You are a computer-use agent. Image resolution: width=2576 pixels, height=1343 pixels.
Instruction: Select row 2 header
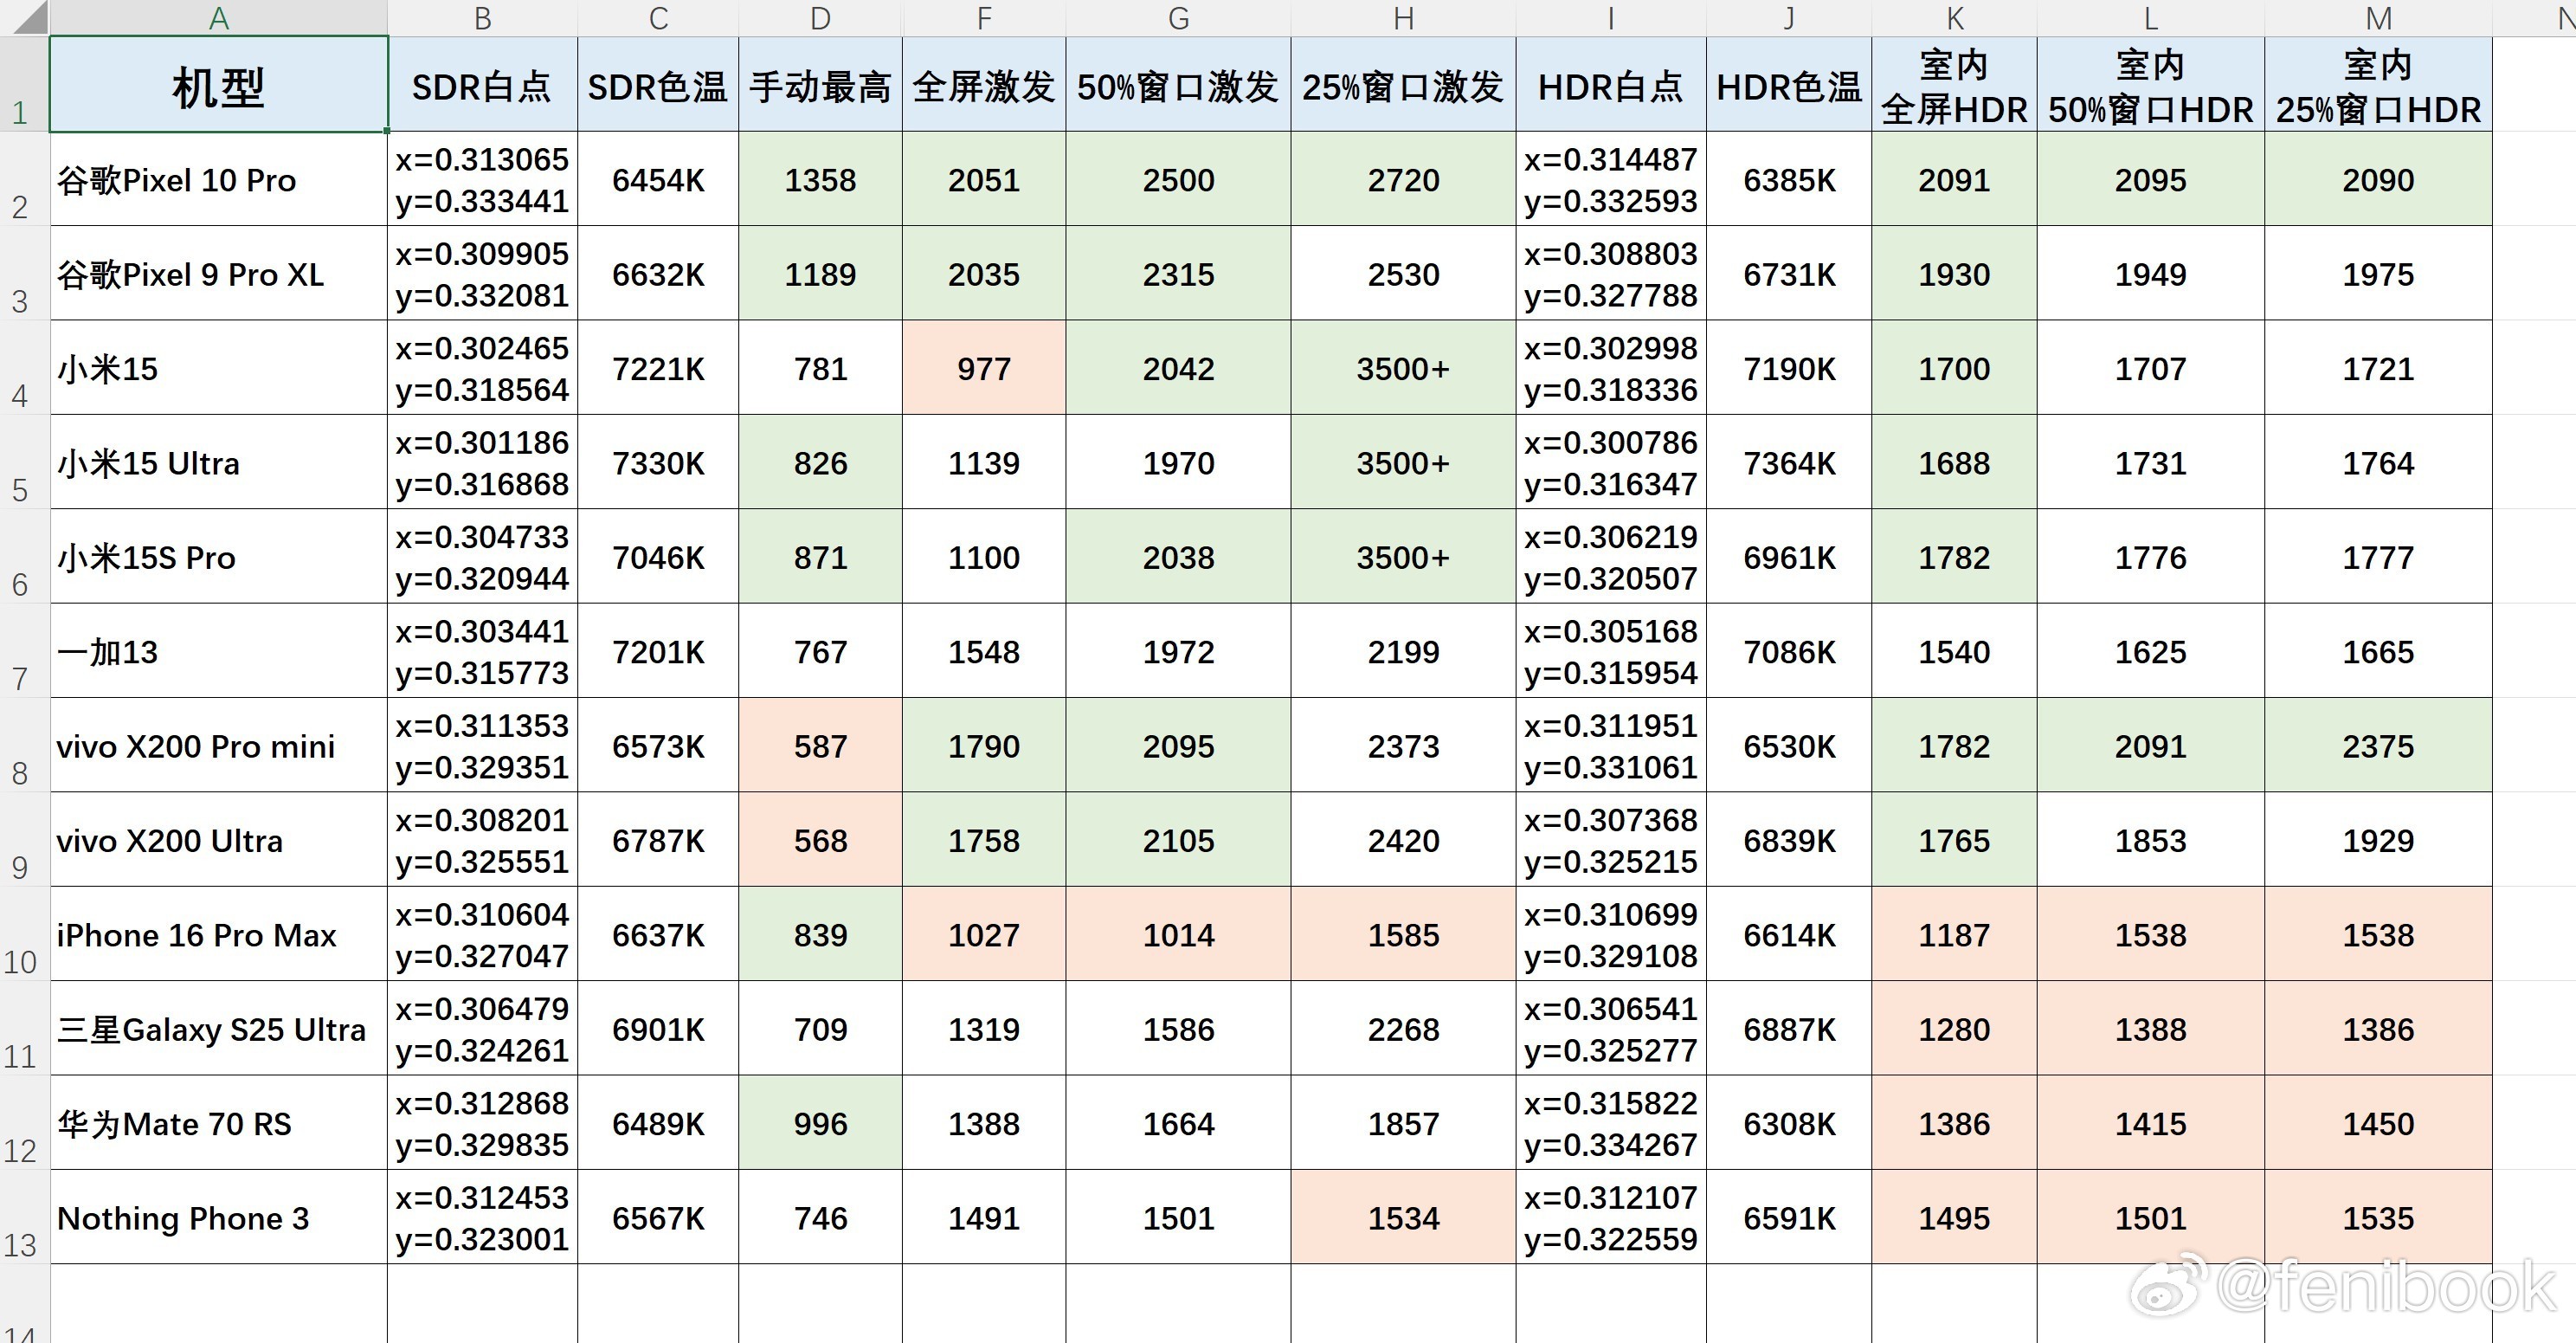(24, 178)
